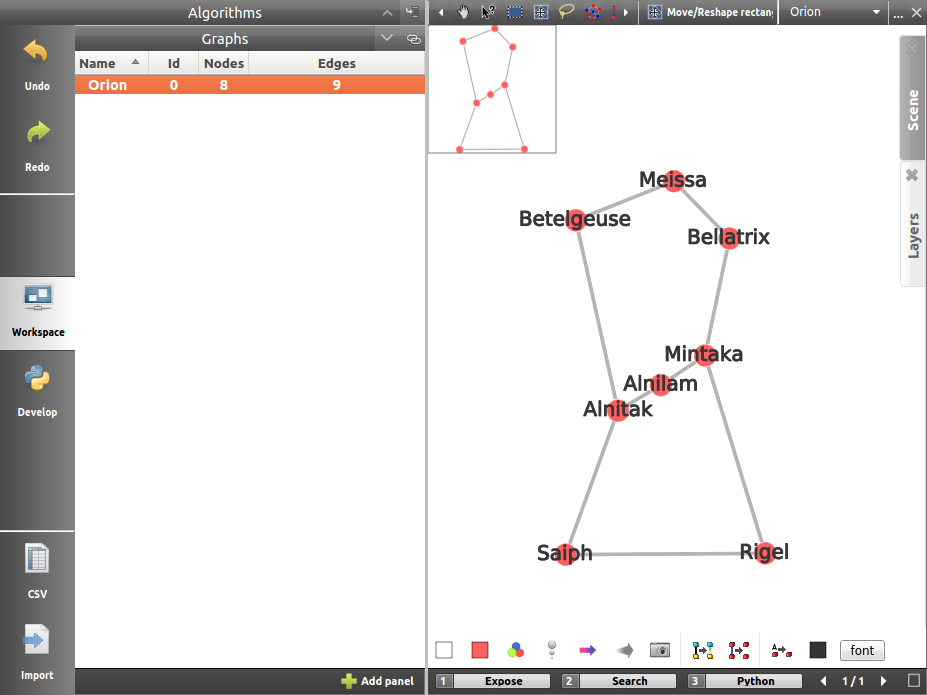Click the get-information pointer tool
Screen dimensions: 927x695
click(489, 13)
